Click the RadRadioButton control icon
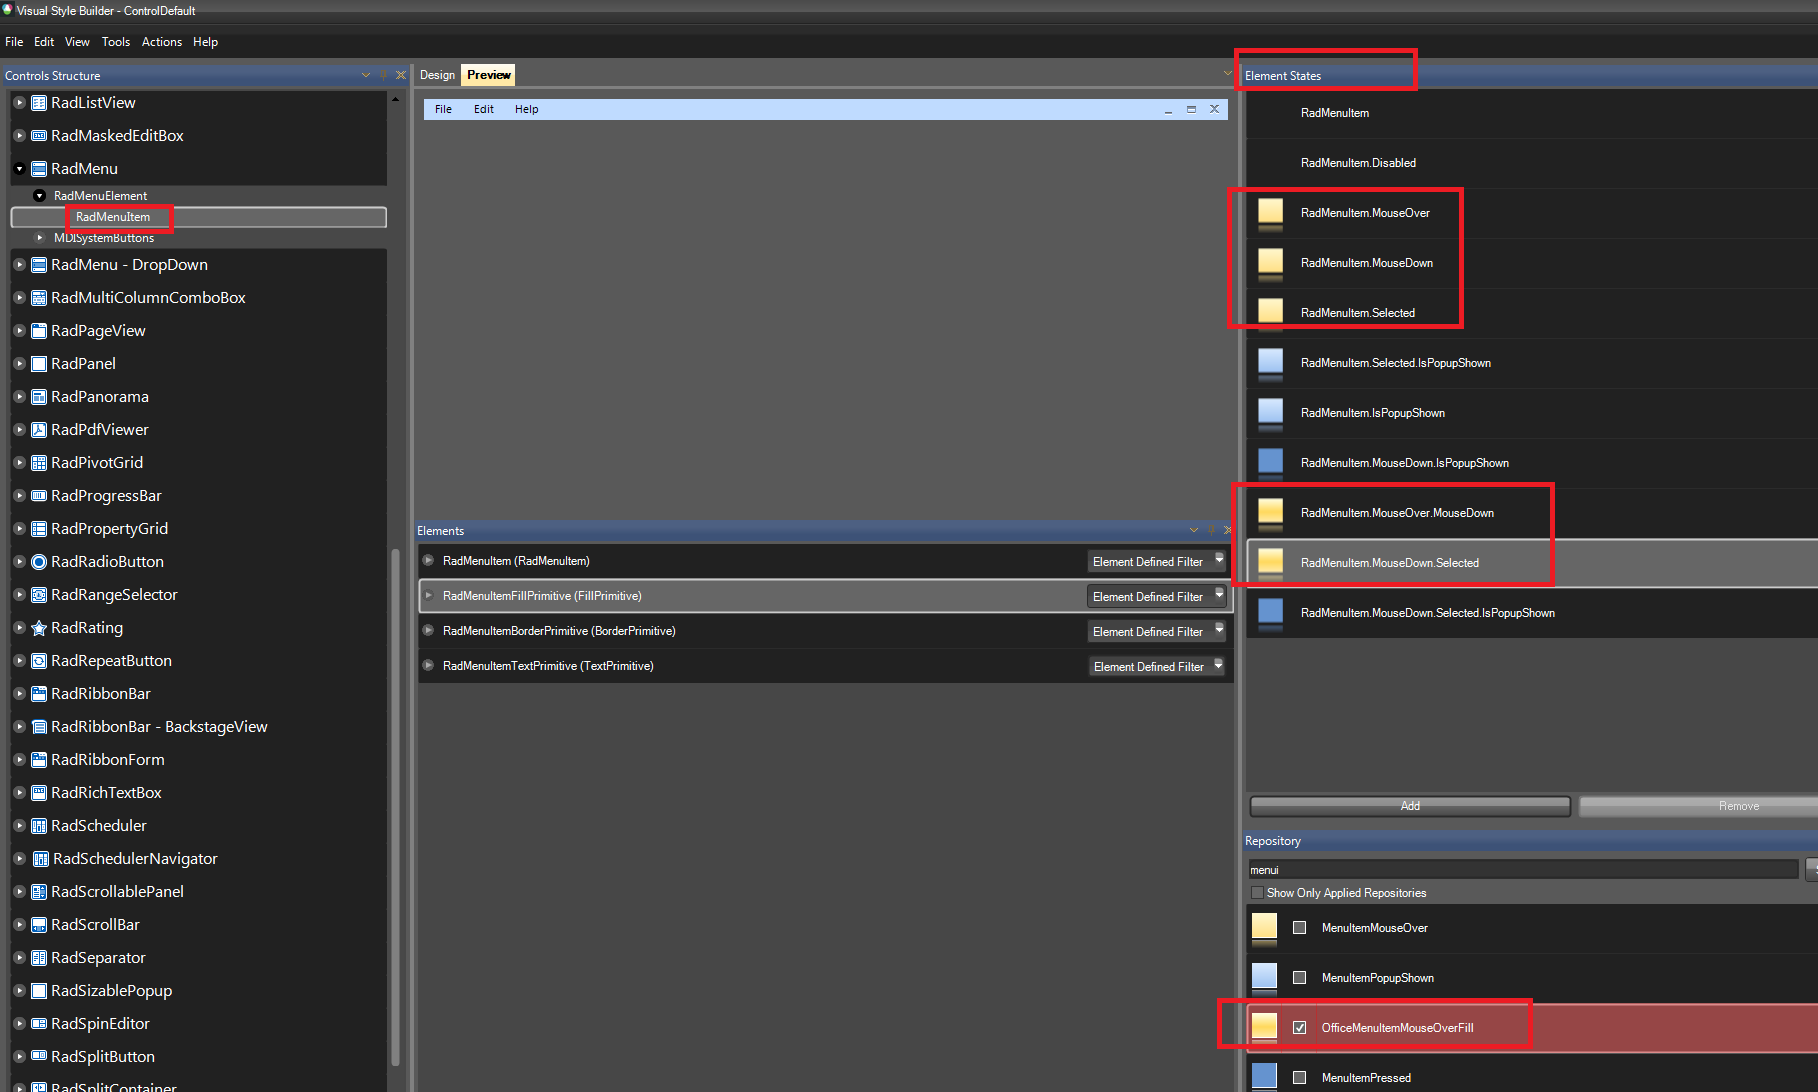Viewport: 1818px width, 1092px height. click(39, 562)
